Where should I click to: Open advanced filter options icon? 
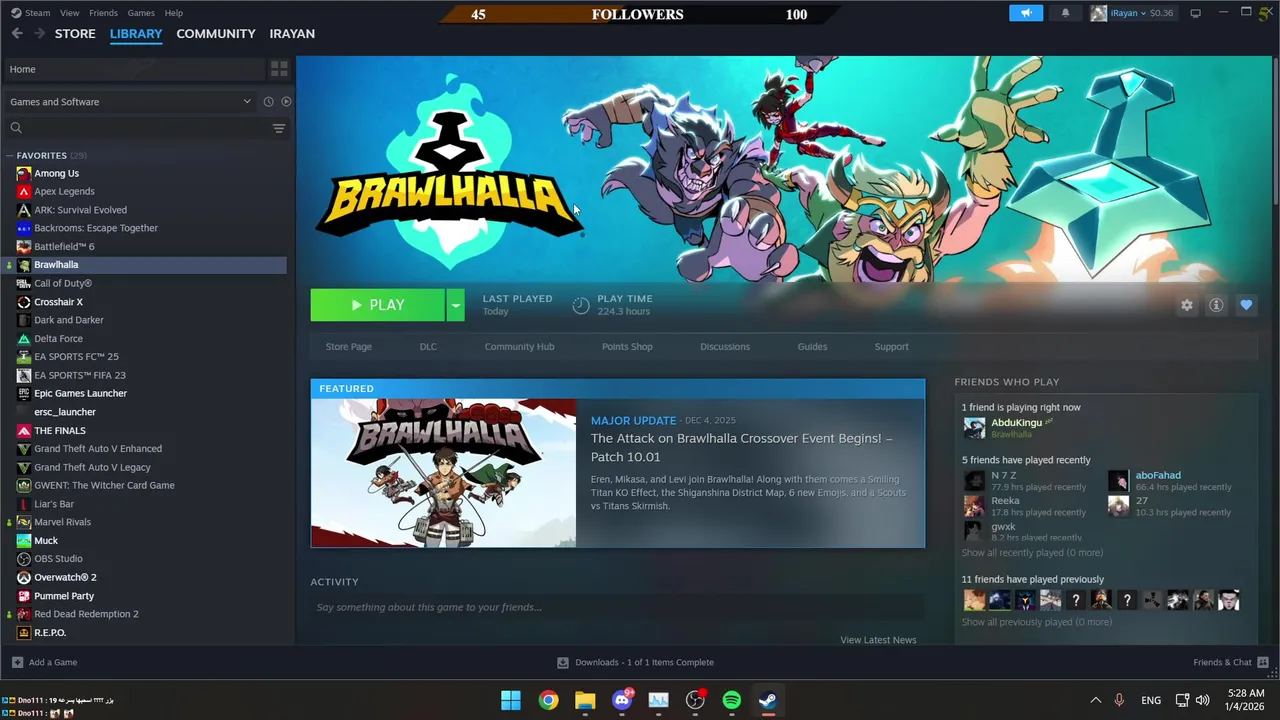click(279, 128)
